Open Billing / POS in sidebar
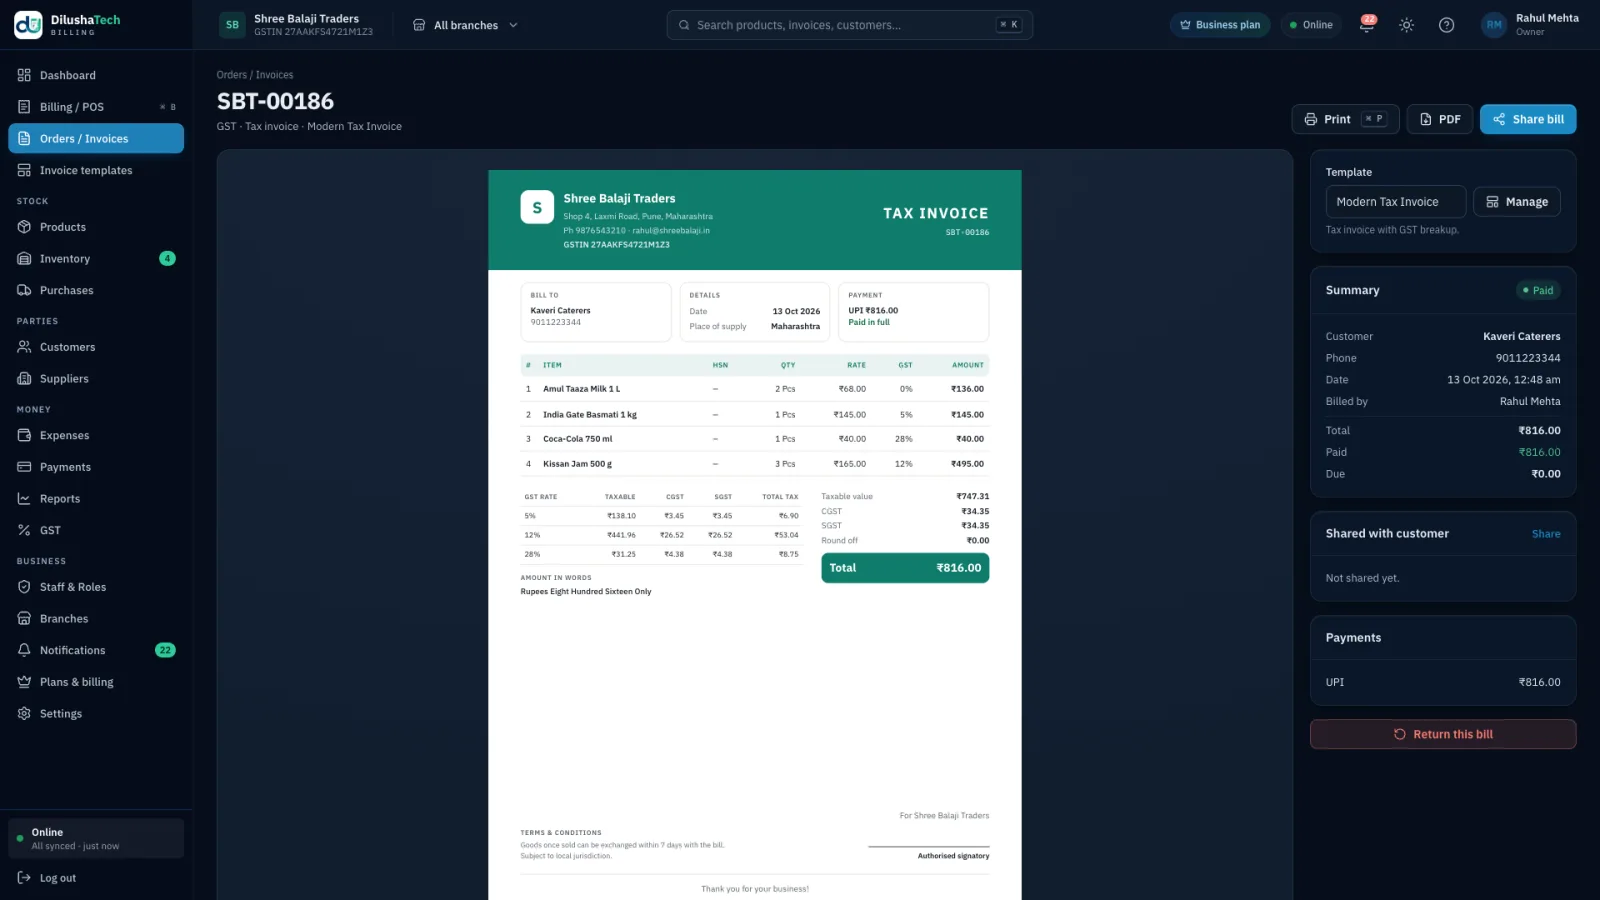The image size is (1600, 900). 96,107
